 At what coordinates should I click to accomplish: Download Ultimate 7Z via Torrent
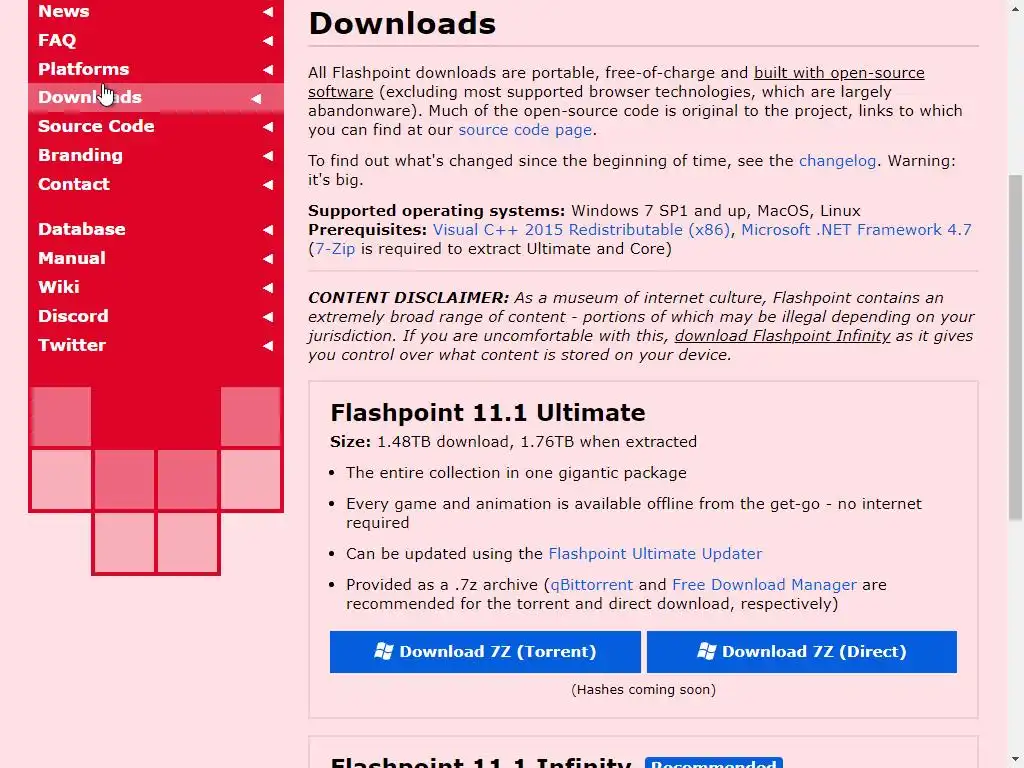485,651
